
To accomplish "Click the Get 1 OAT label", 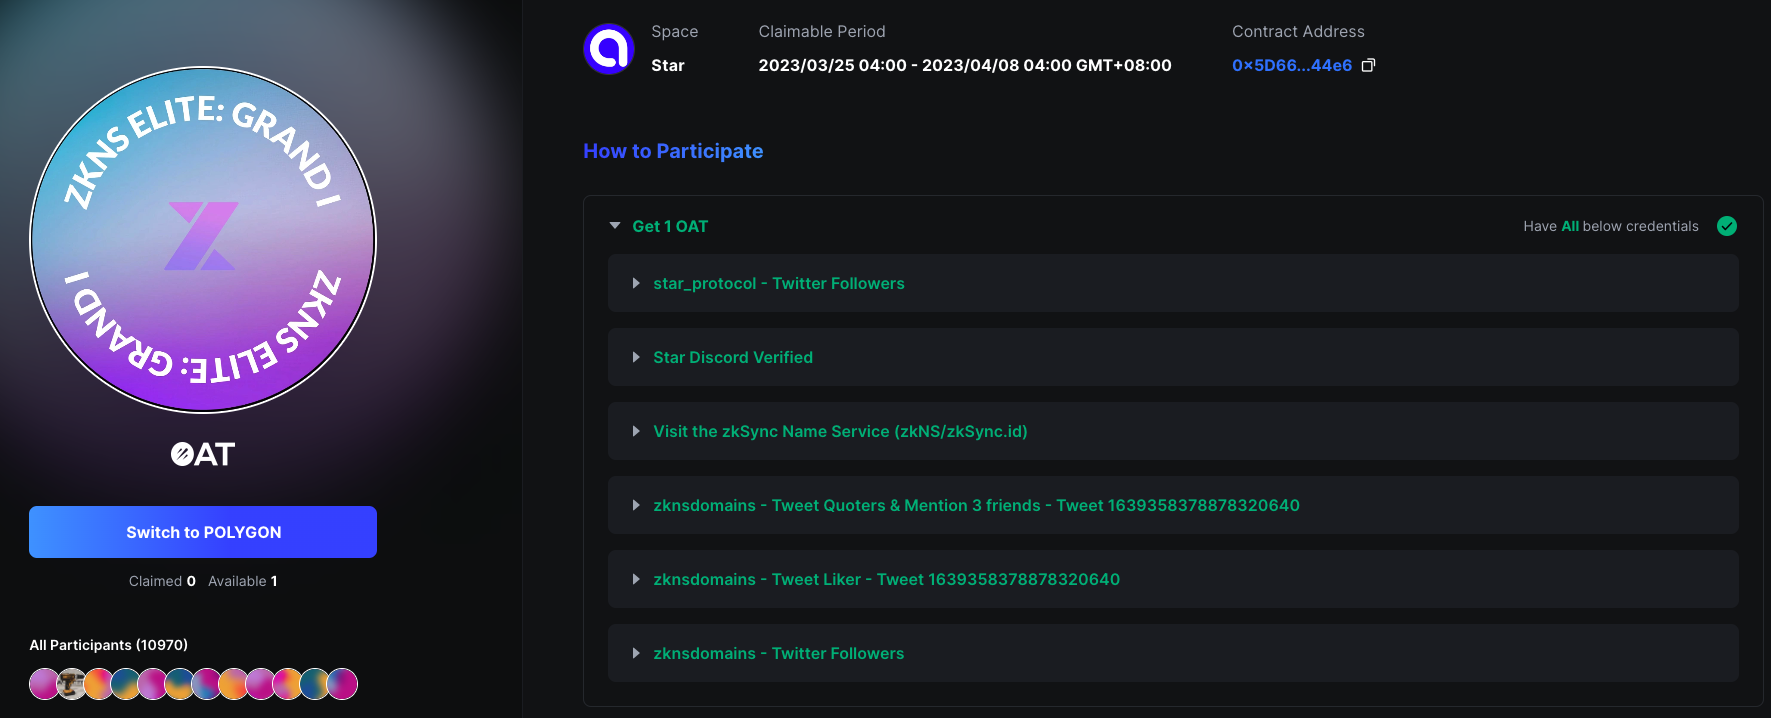I will [x=670, y=226].
